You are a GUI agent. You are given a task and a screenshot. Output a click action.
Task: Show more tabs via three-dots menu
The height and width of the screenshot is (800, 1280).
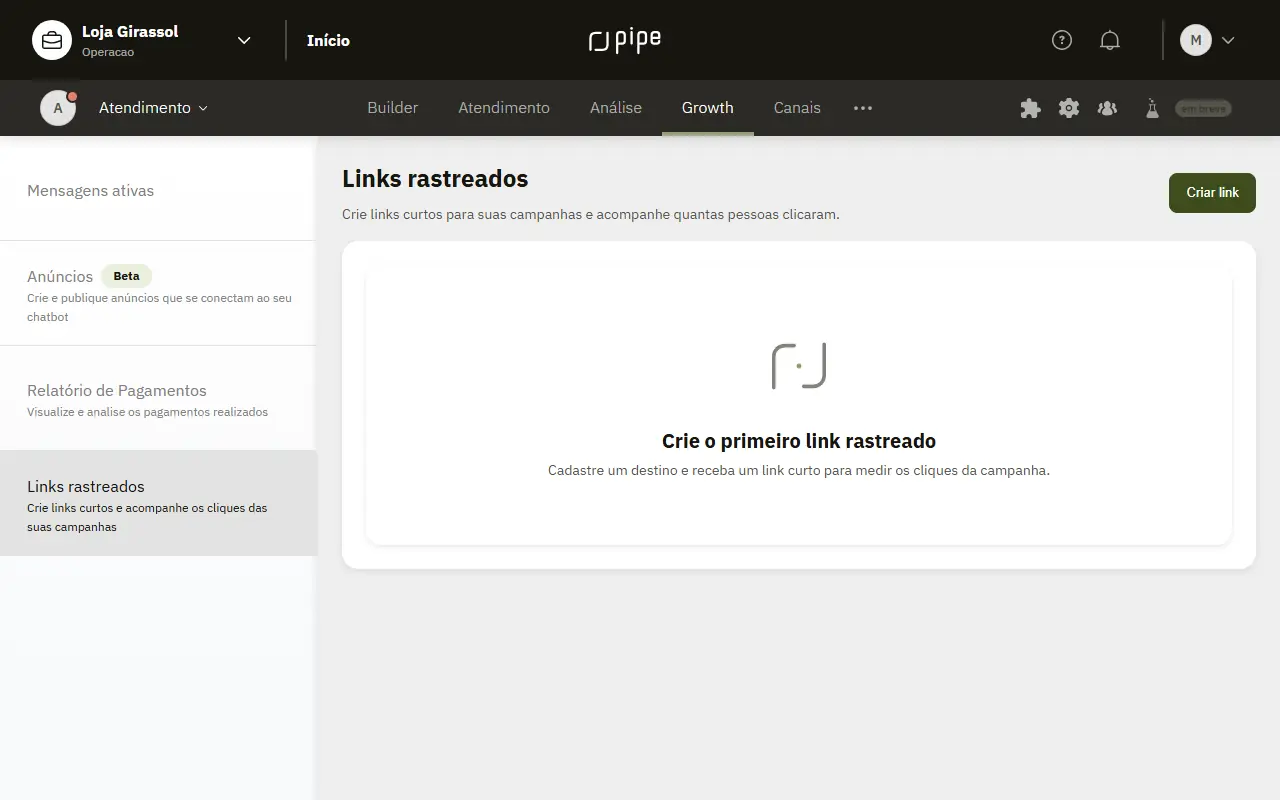tap(863, 108)
